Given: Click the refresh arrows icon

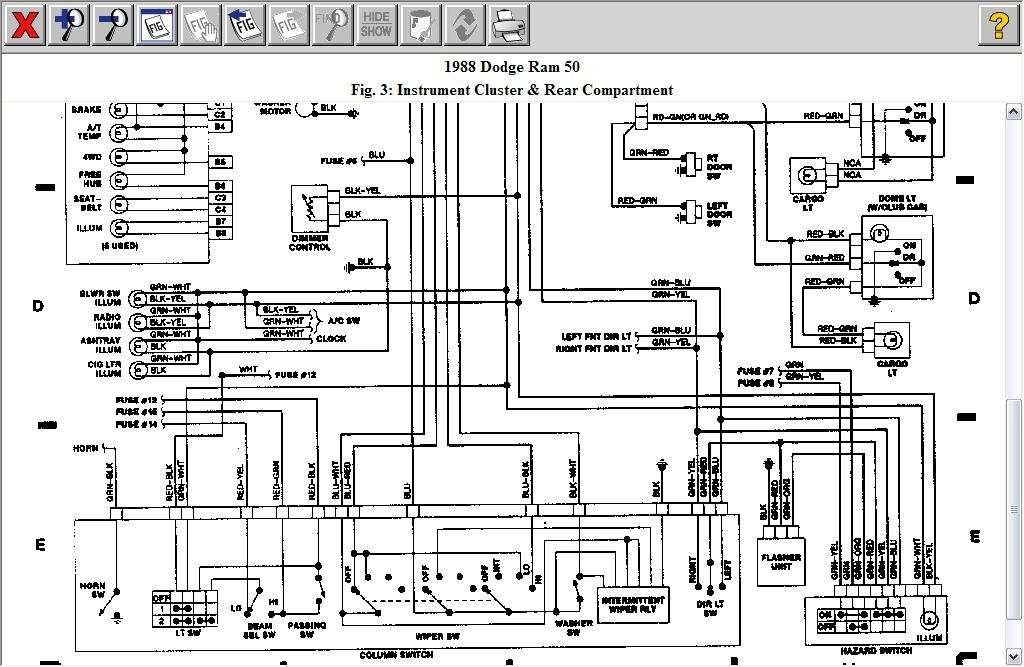Looking at the screenshot, I should tap(464, 25).
